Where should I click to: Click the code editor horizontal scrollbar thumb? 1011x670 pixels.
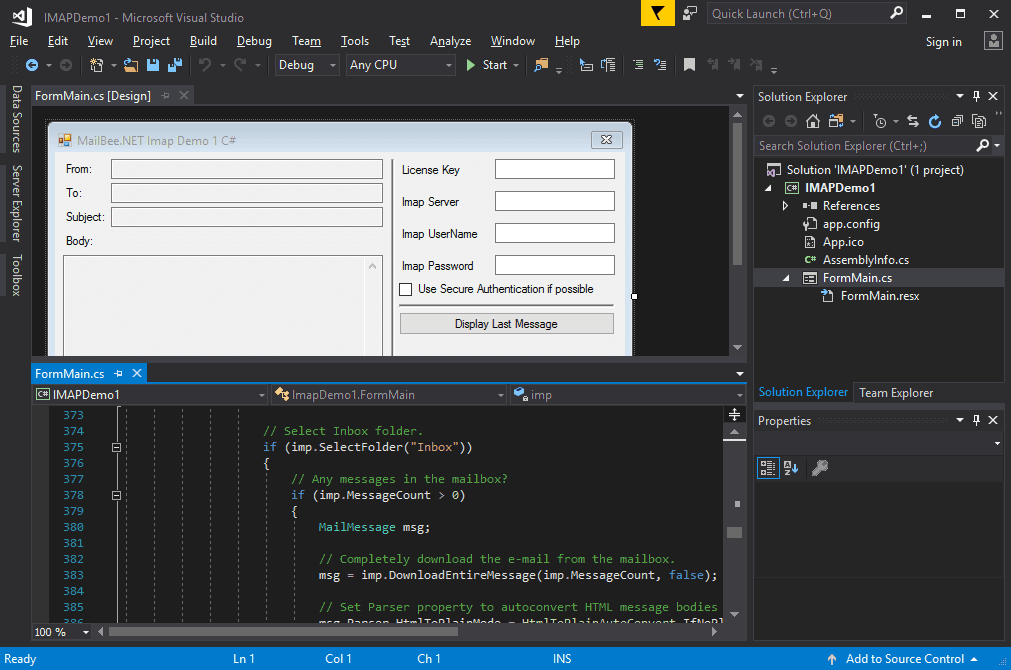(283, 632)
